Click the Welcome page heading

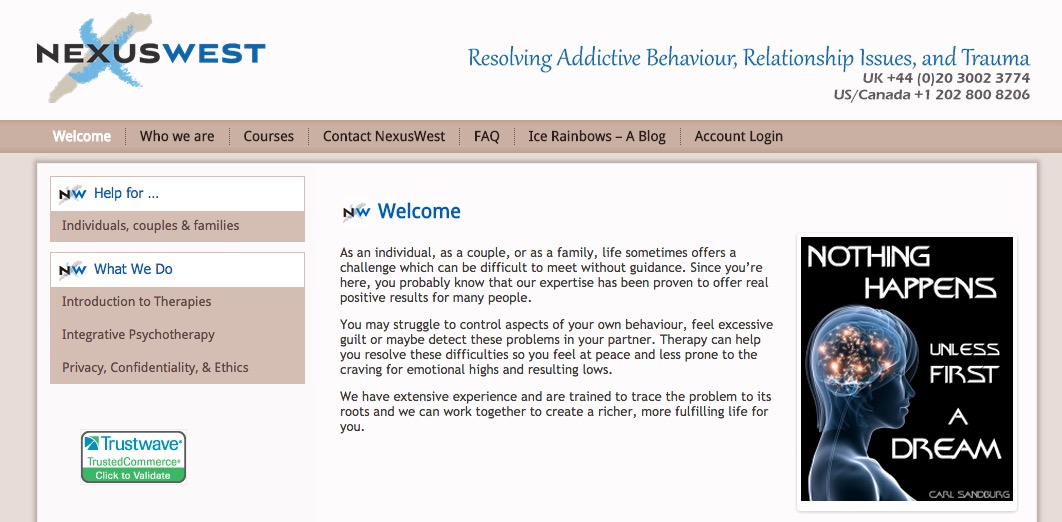point(419,211)
